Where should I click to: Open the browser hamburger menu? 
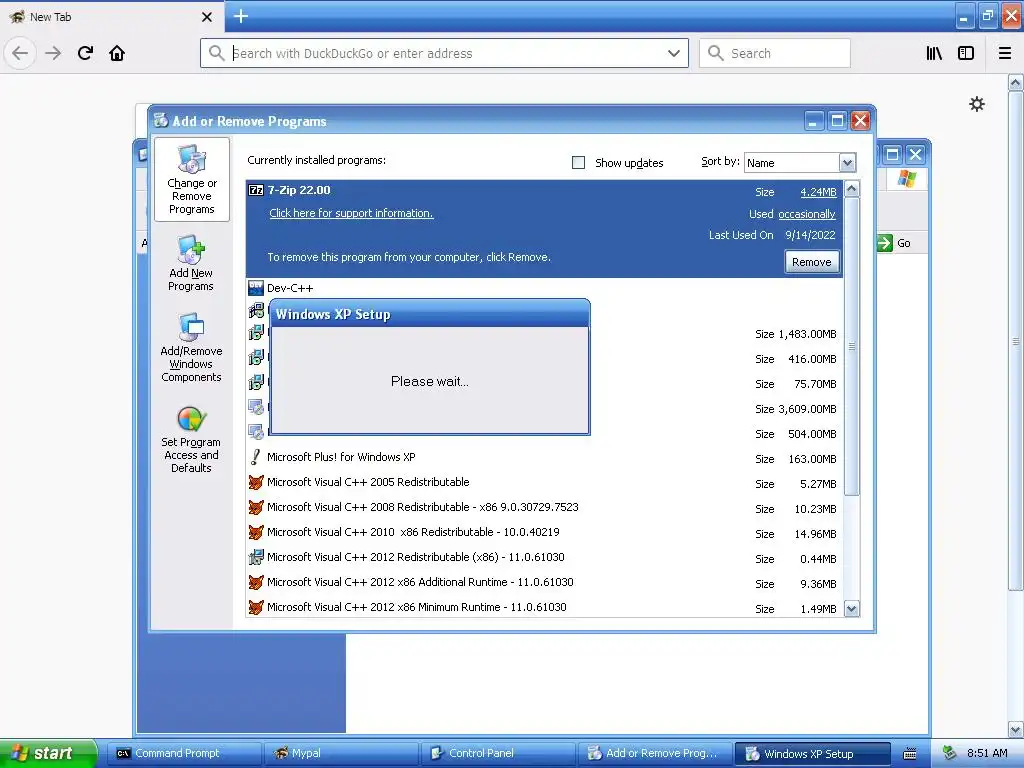[1005, 53]
